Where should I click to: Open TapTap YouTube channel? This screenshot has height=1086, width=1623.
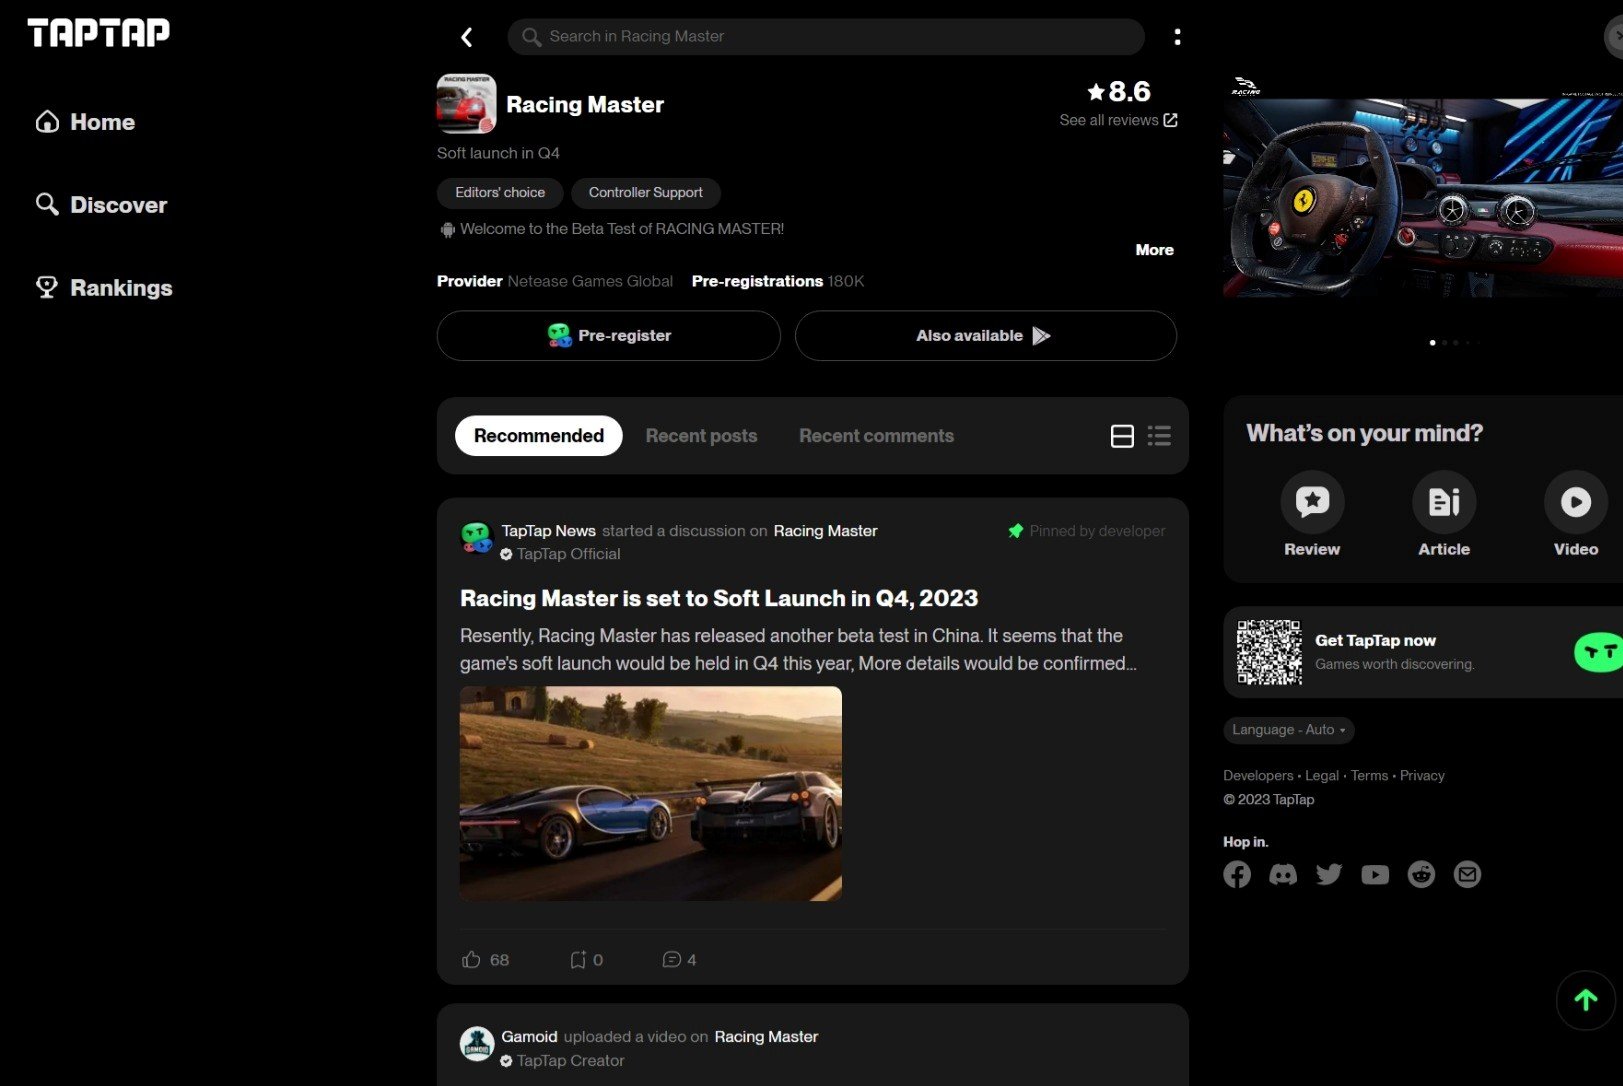(x=1375, y=875)
